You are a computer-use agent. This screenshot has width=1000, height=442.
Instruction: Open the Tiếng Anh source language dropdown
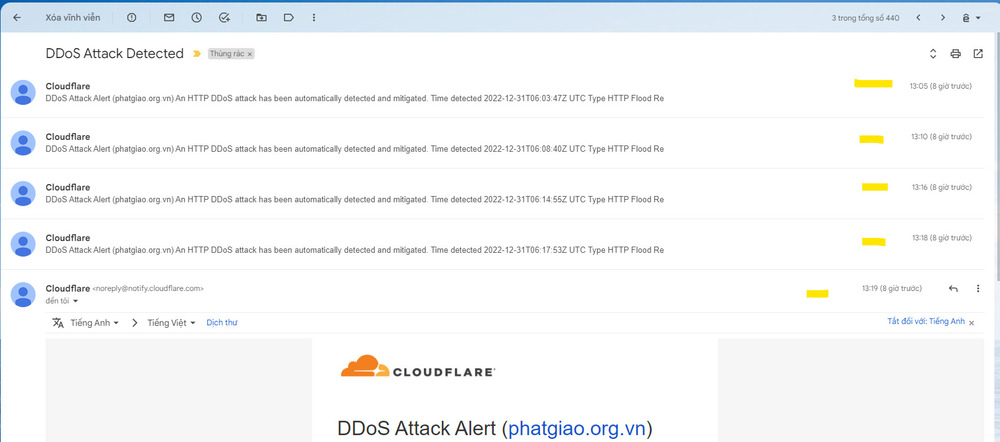click(x=94, y=323)
